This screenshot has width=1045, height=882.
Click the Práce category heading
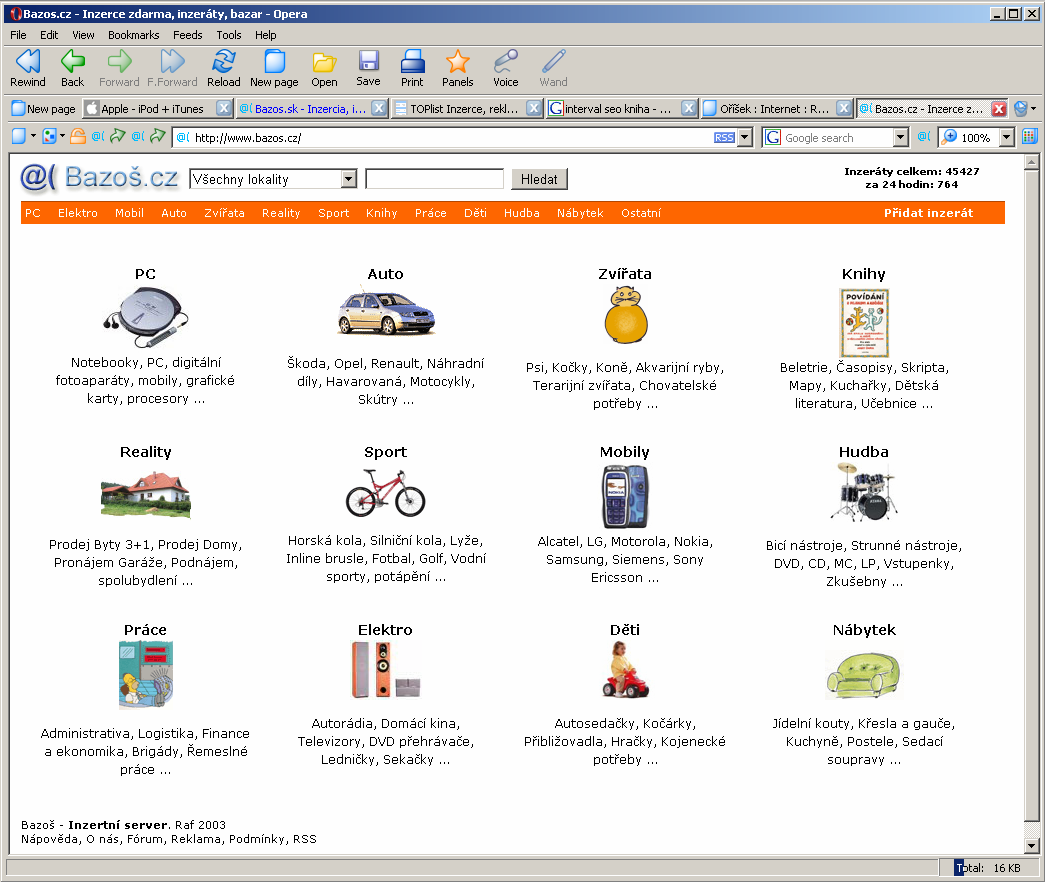coord(145,629)
